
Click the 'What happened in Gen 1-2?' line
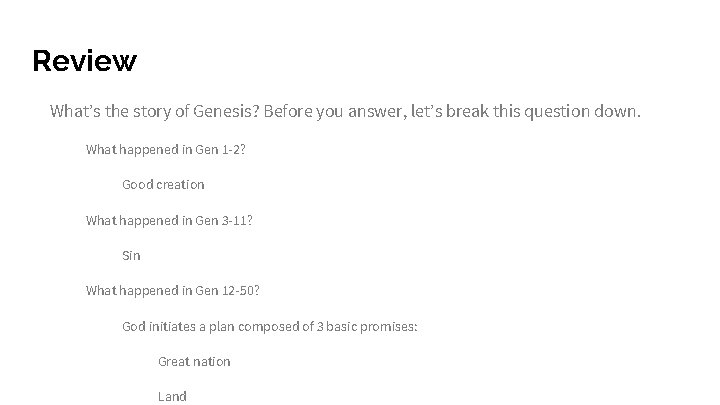(x=166, y=149)
